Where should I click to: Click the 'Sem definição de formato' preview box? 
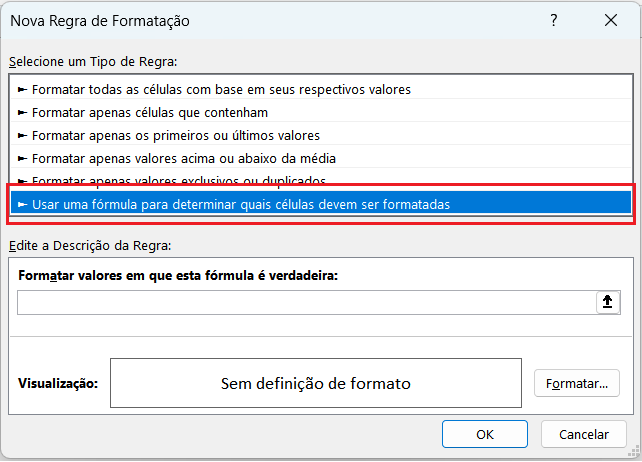click(316, 383)
